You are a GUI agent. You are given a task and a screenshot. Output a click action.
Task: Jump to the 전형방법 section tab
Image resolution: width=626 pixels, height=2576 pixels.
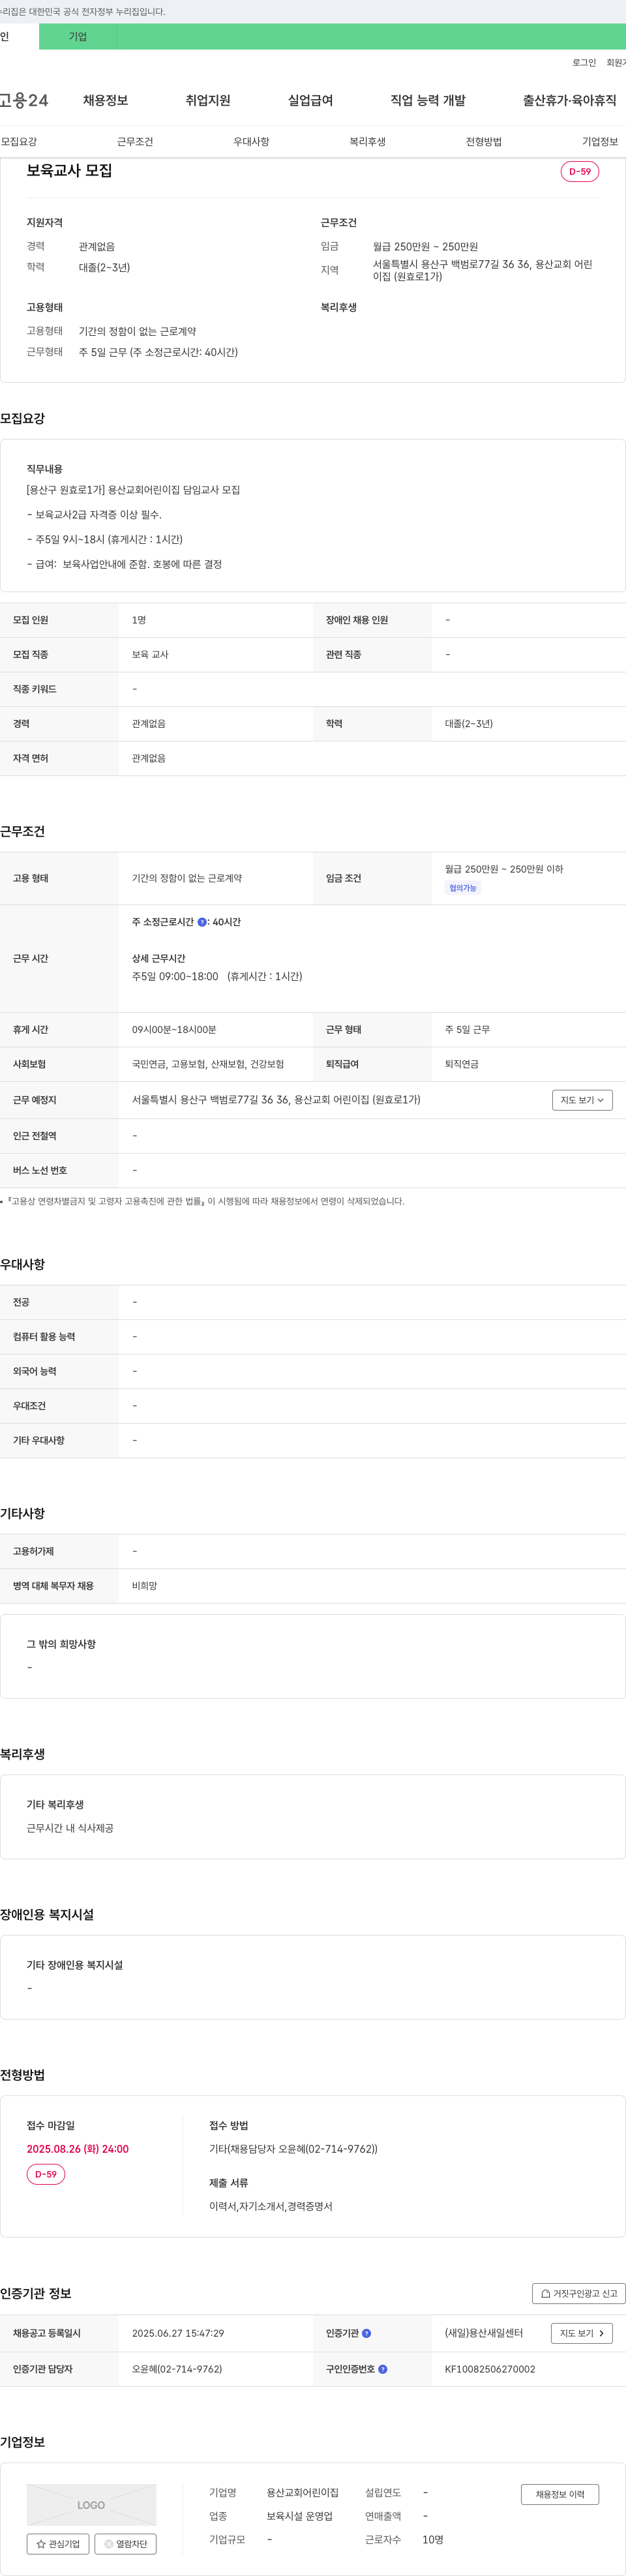point(484,142)
